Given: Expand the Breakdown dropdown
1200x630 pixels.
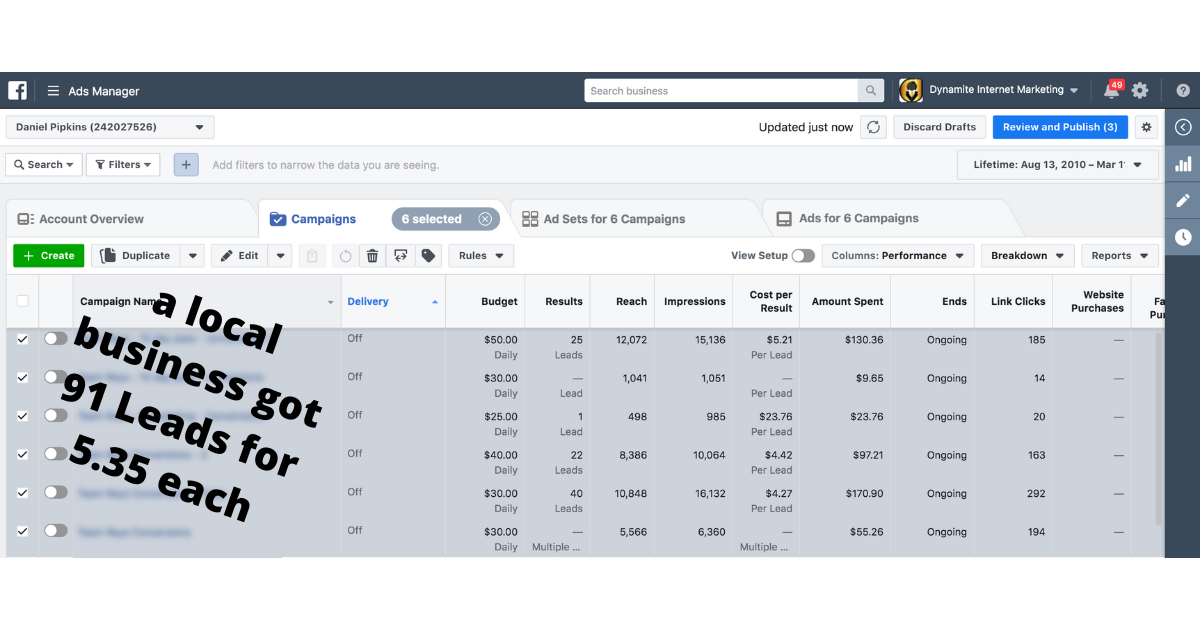Looking at the screenshot, I should [x=1027, y=256].
